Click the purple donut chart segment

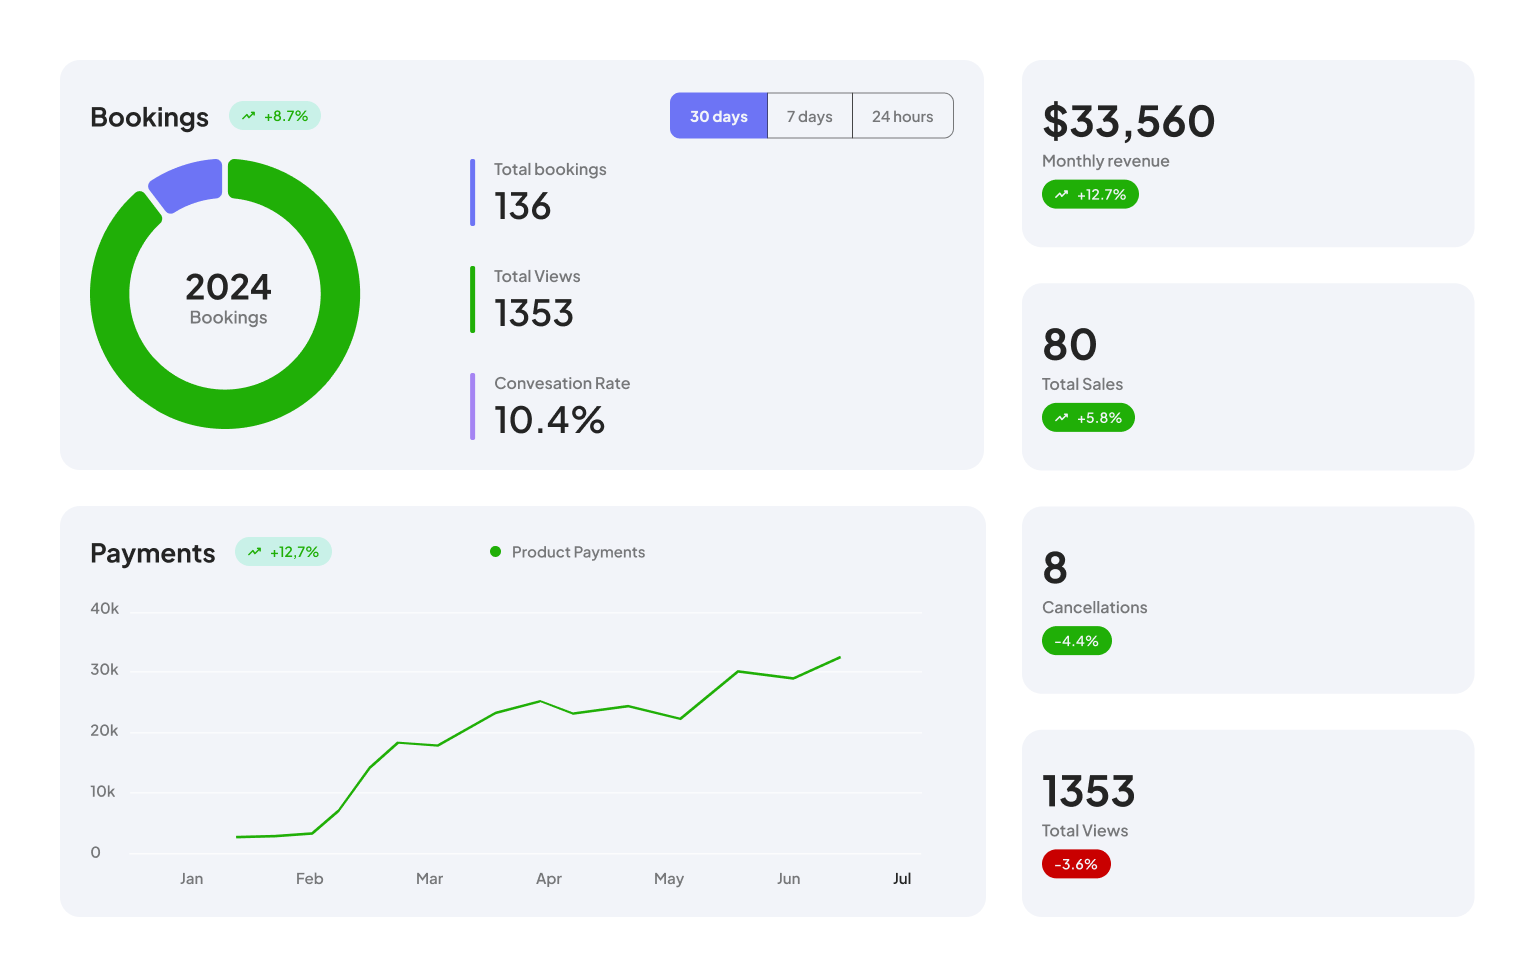pyautogui.click(x=187, y=185)
